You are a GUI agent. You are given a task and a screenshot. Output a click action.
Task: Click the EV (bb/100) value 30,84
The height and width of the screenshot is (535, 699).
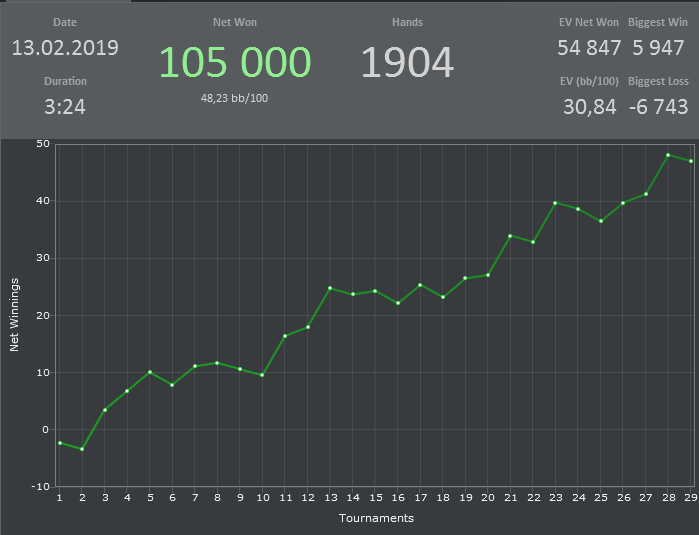coord(590,107)
